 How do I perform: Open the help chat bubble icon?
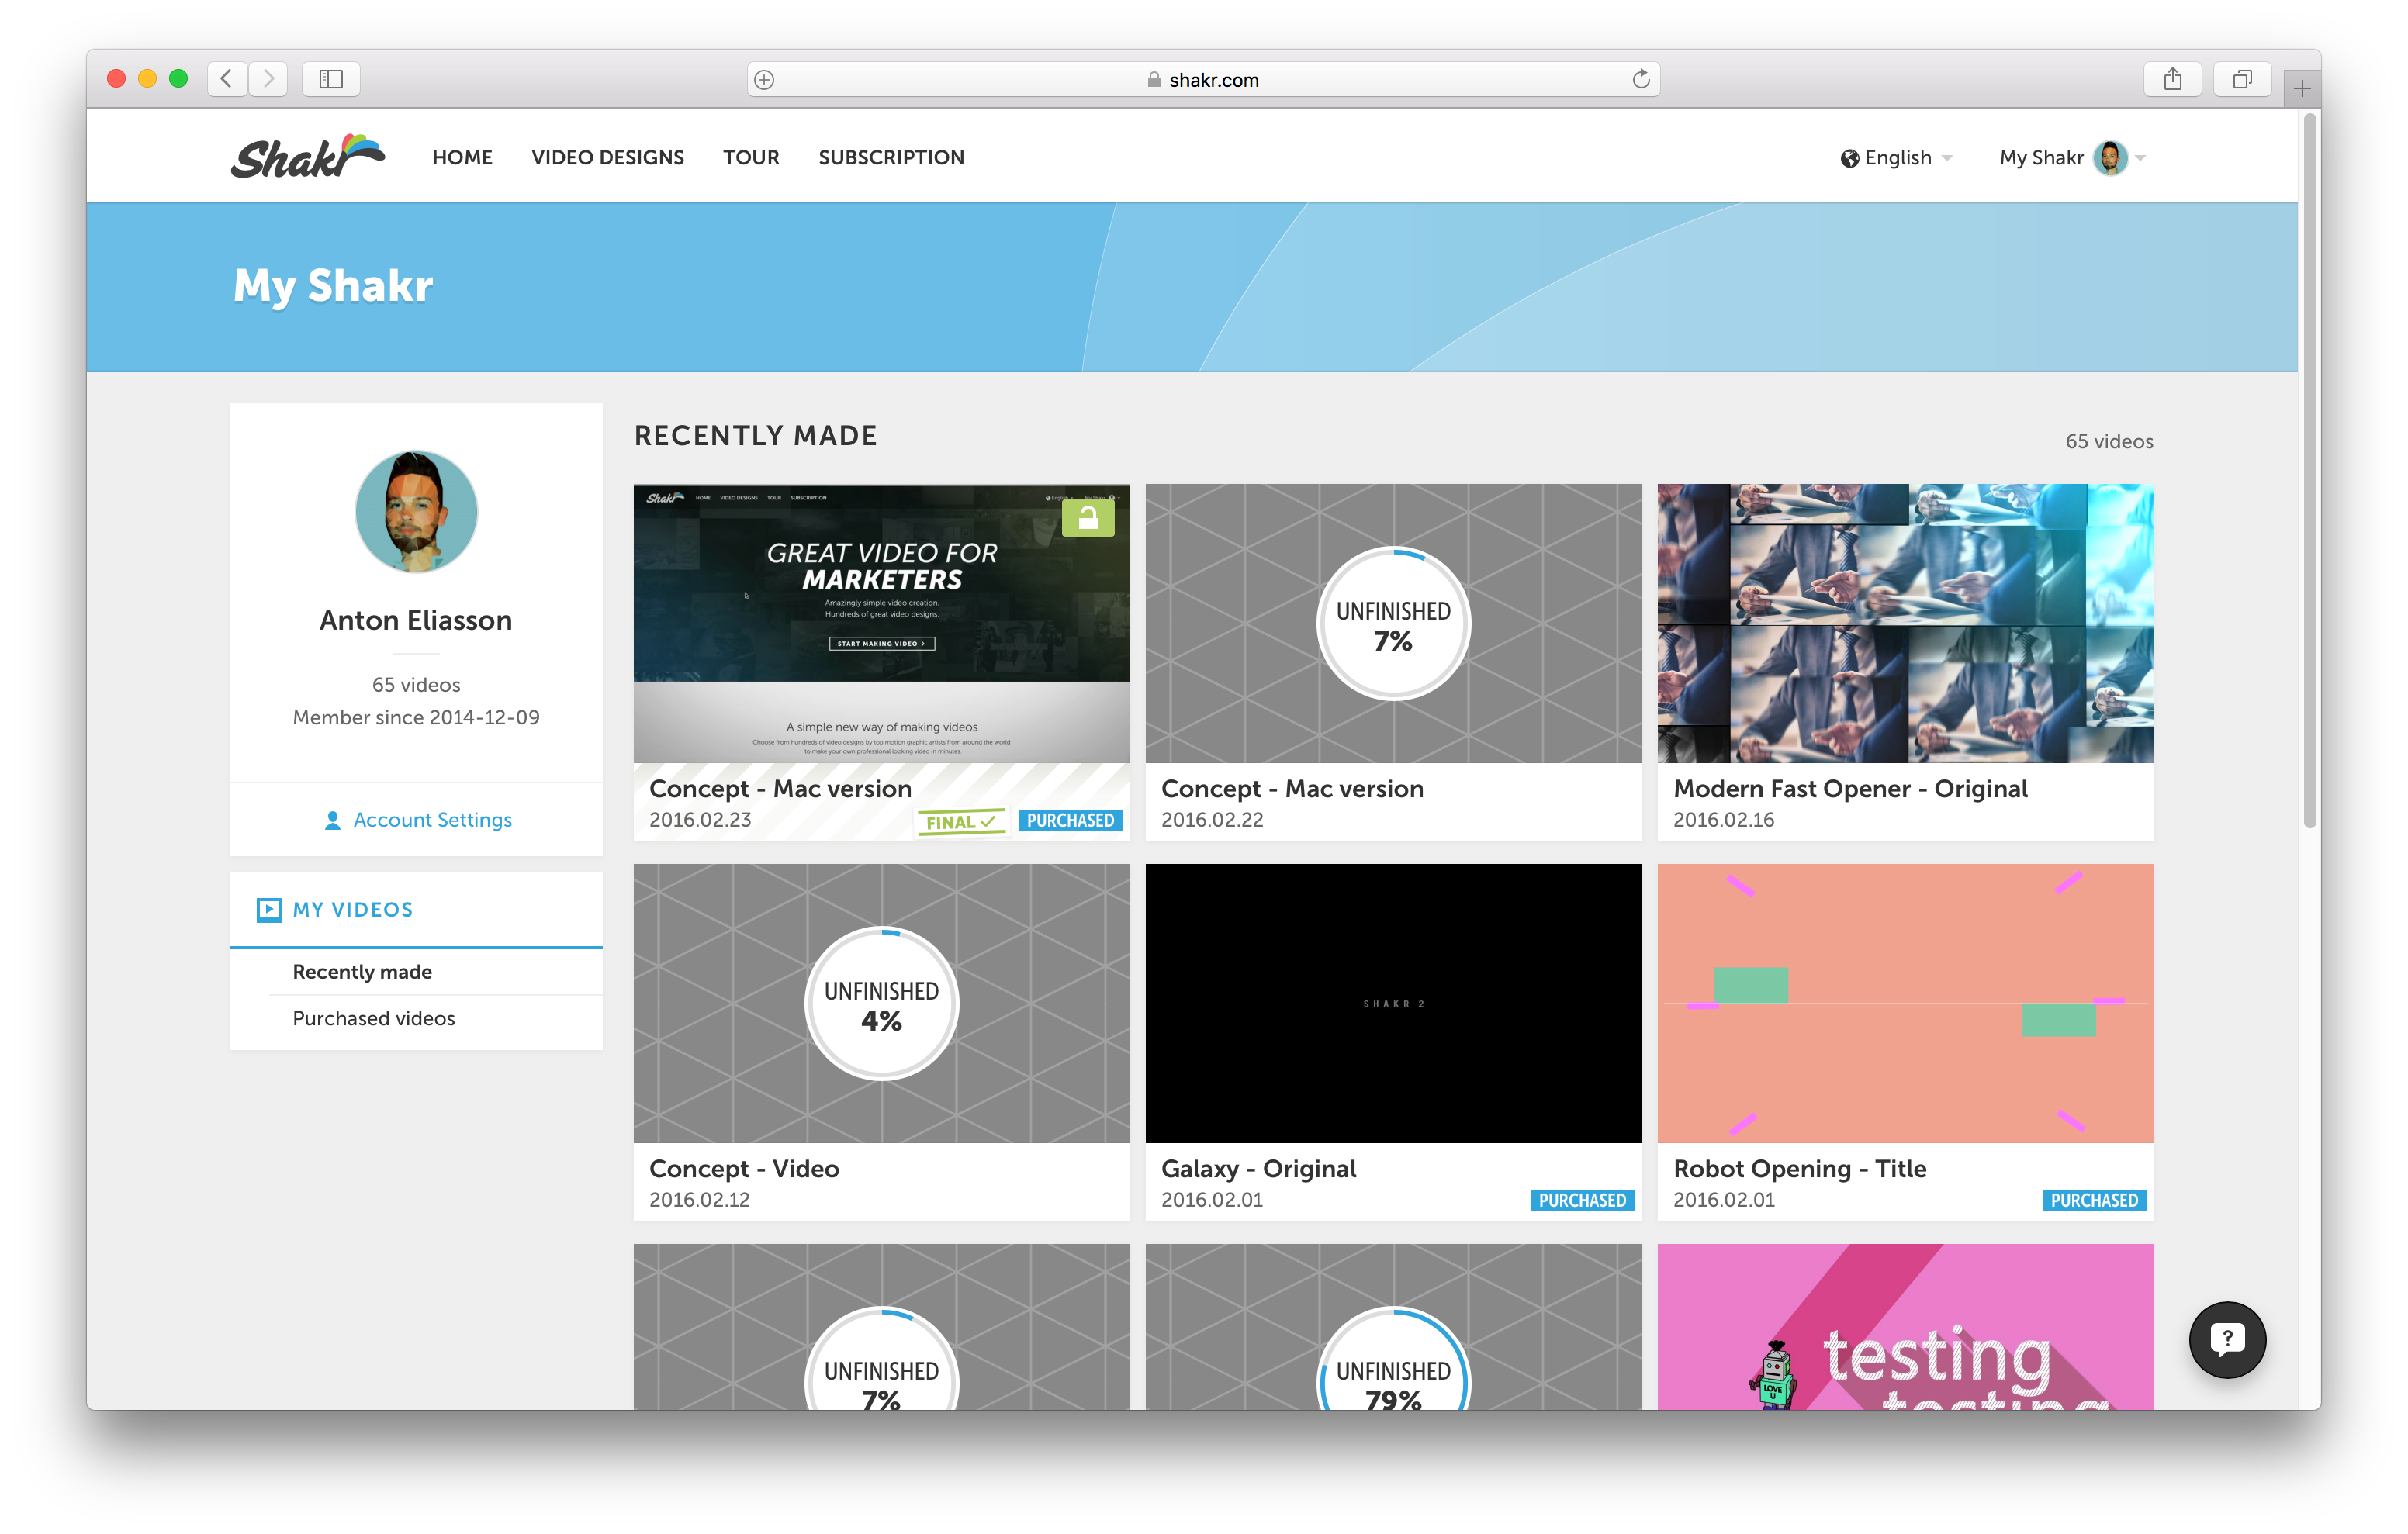point(2227,1339)
